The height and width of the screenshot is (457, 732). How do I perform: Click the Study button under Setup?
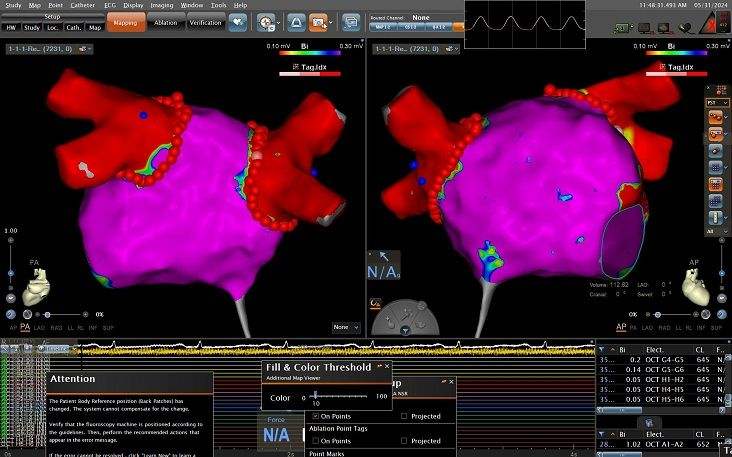(x=32, y=27)
